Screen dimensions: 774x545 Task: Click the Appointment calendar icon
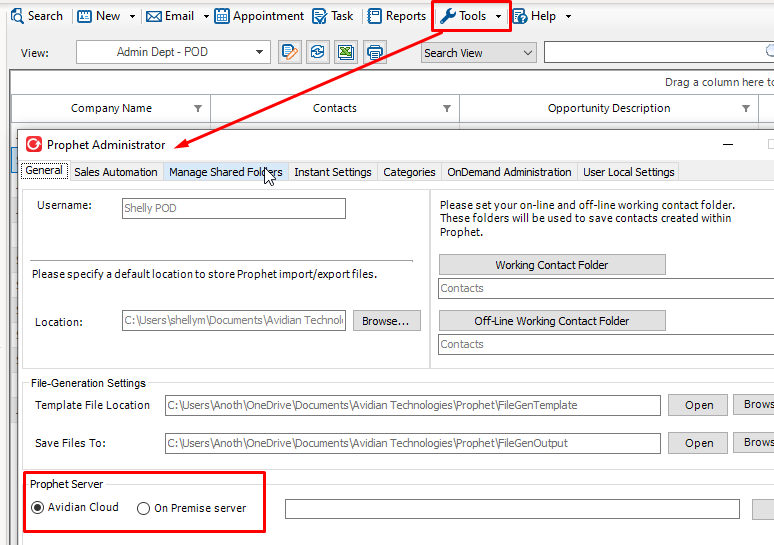tap(222, 16)
